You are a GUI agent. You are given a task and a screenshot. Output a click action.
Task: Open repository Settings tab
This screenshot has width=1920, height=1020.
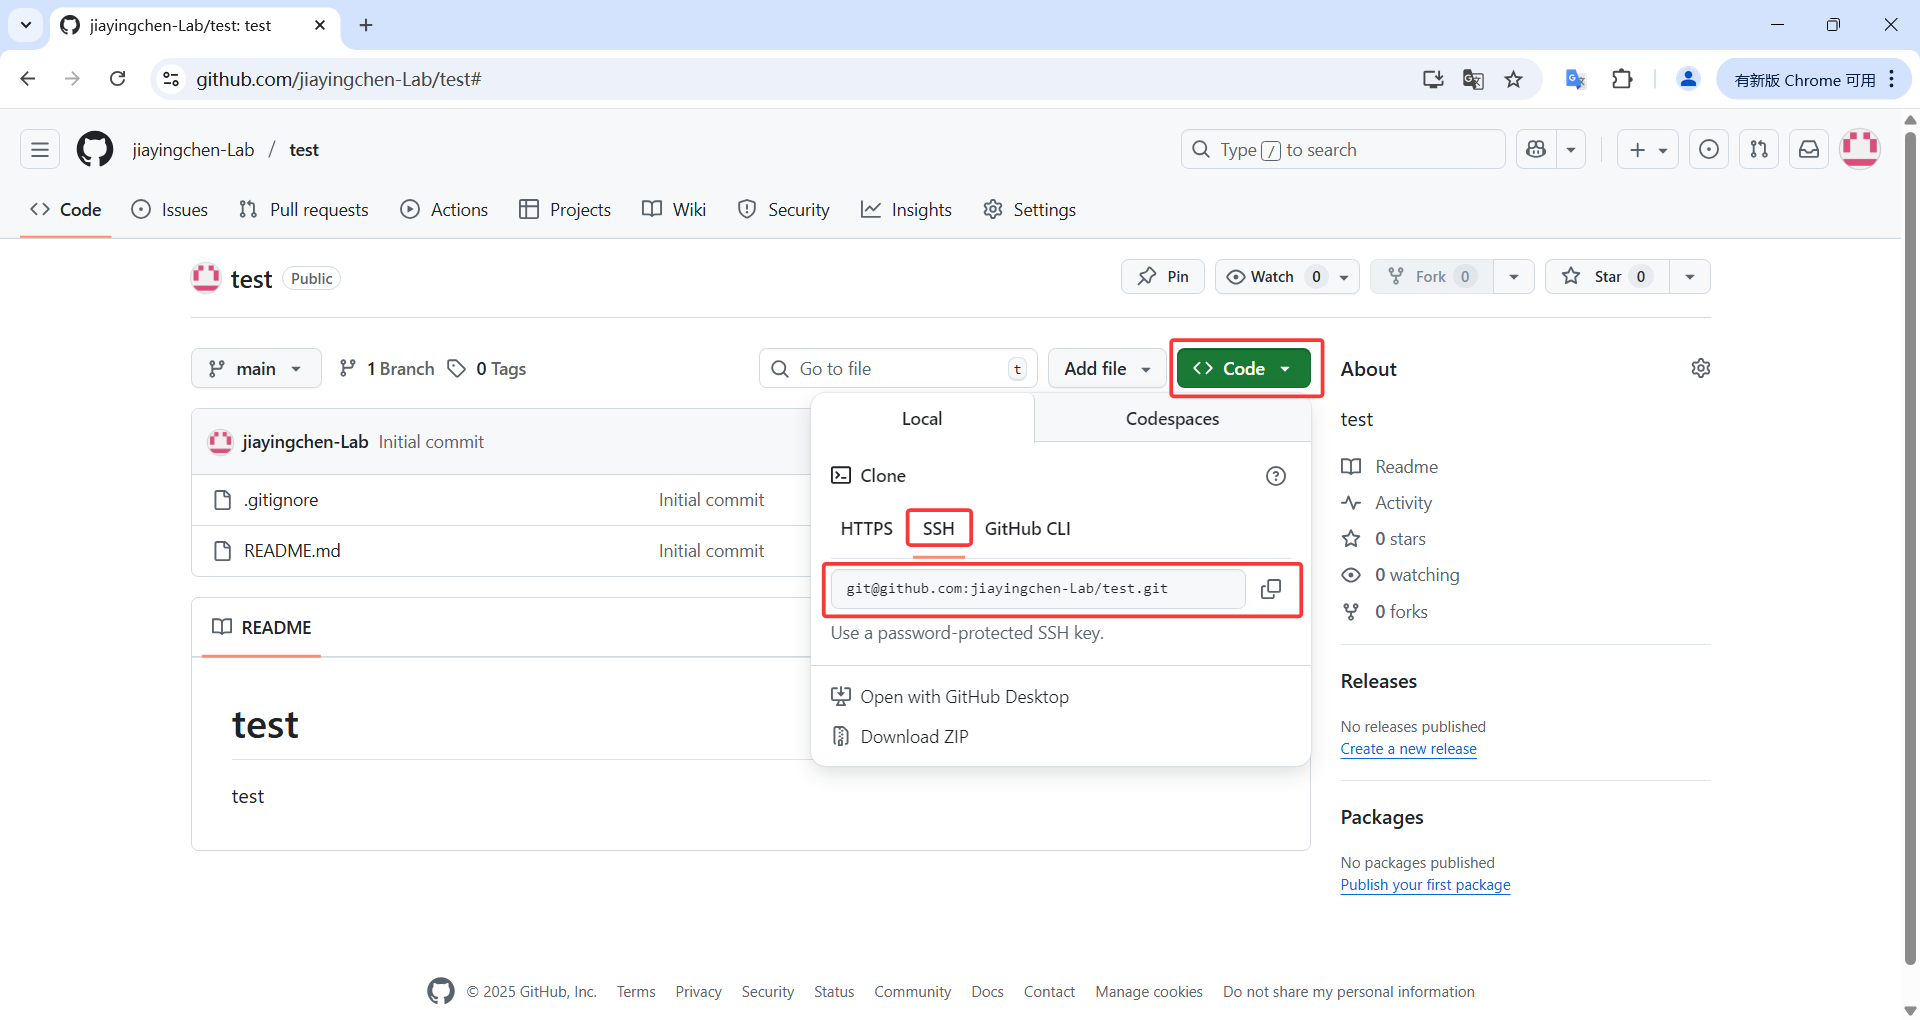[1030, 209]
